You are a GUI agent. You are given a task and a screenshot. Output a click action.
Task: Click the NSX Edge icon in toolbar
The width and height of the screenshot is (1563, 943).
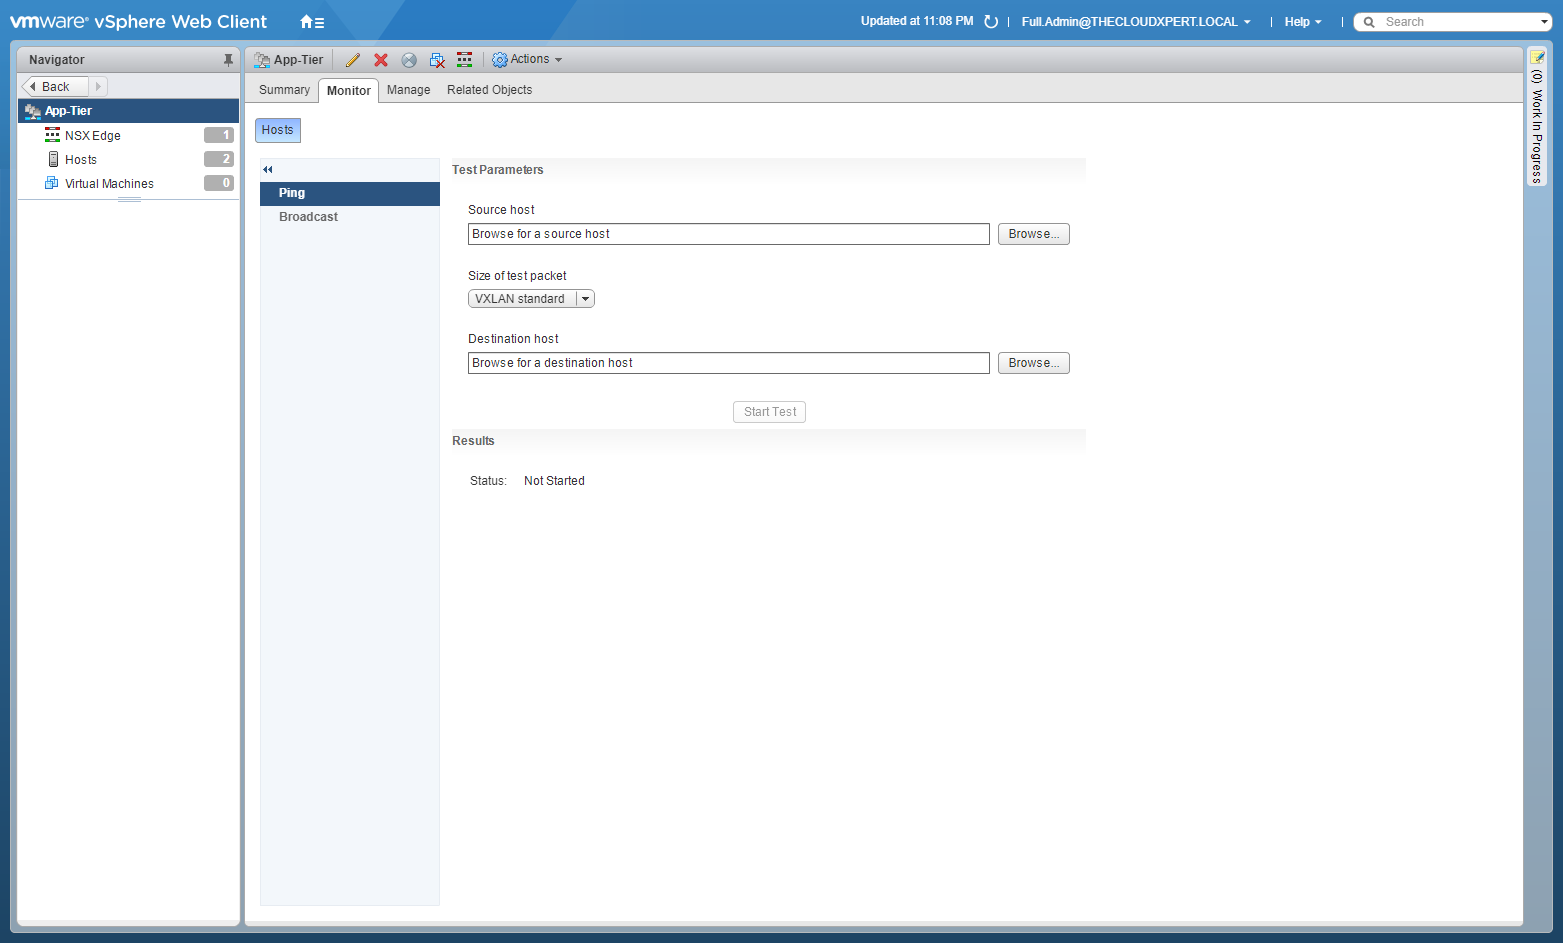coord(465,60)
